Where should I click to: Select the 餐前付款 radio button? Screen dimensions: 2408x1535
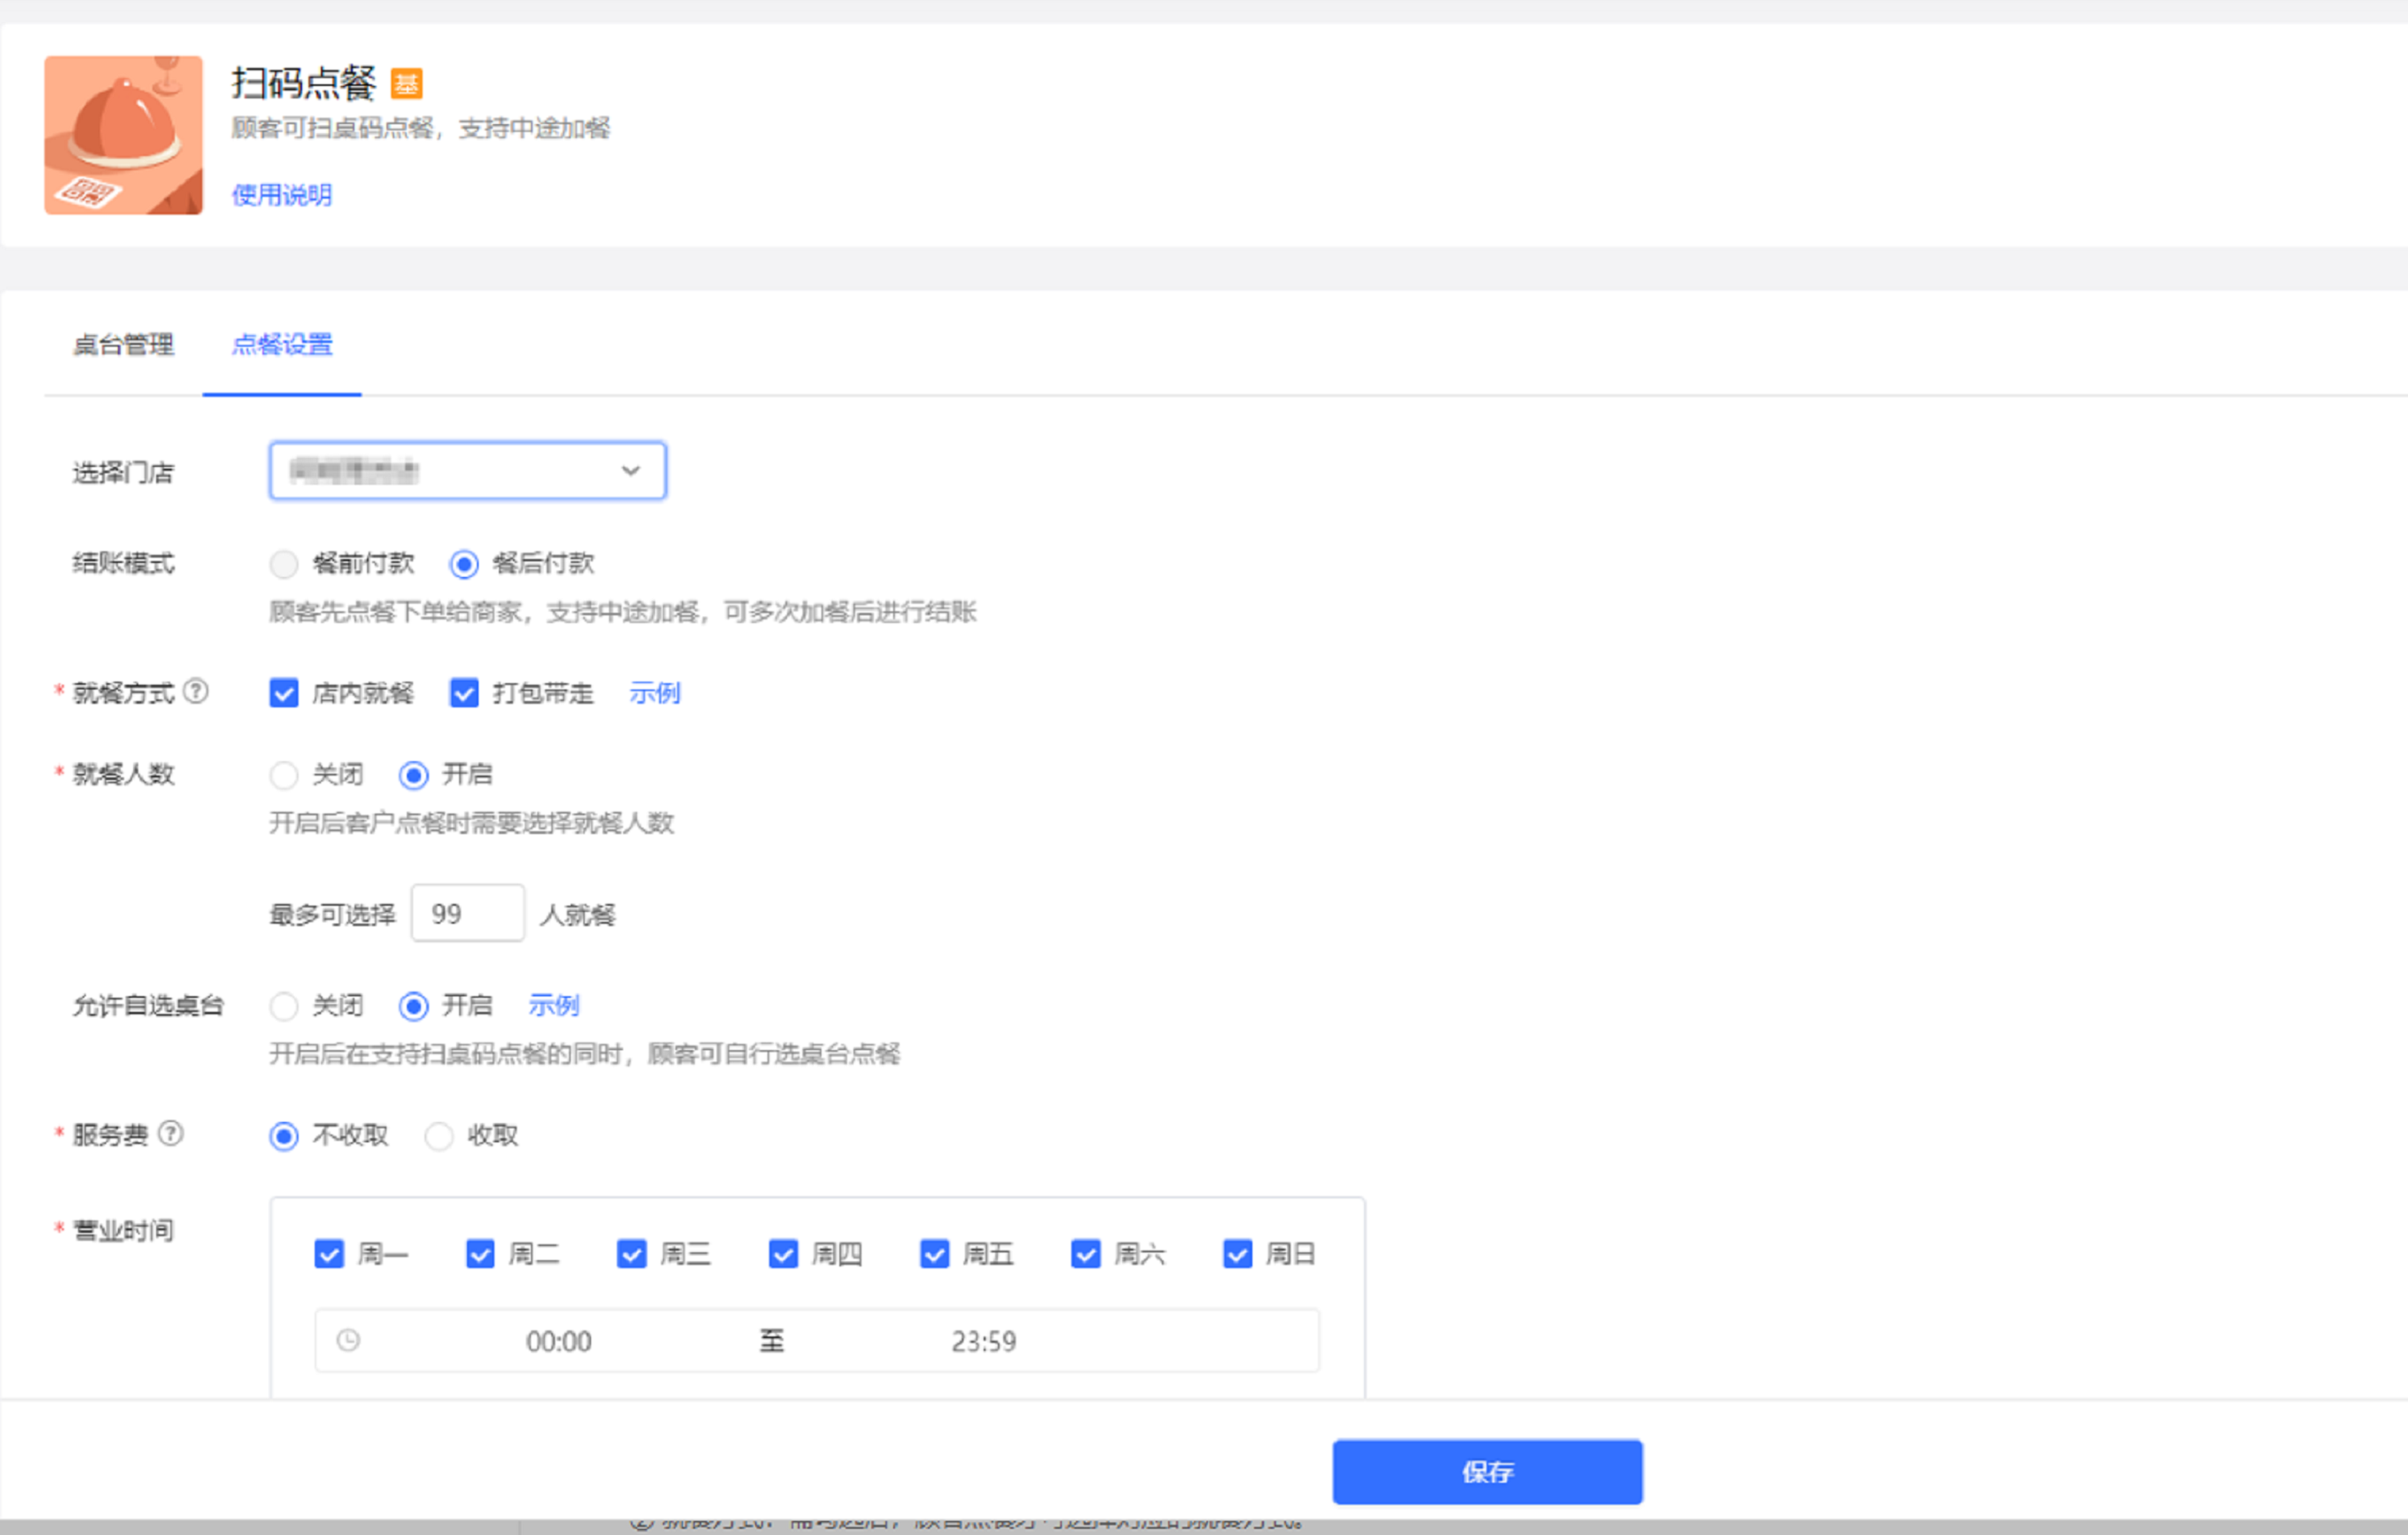click(284, 564)
